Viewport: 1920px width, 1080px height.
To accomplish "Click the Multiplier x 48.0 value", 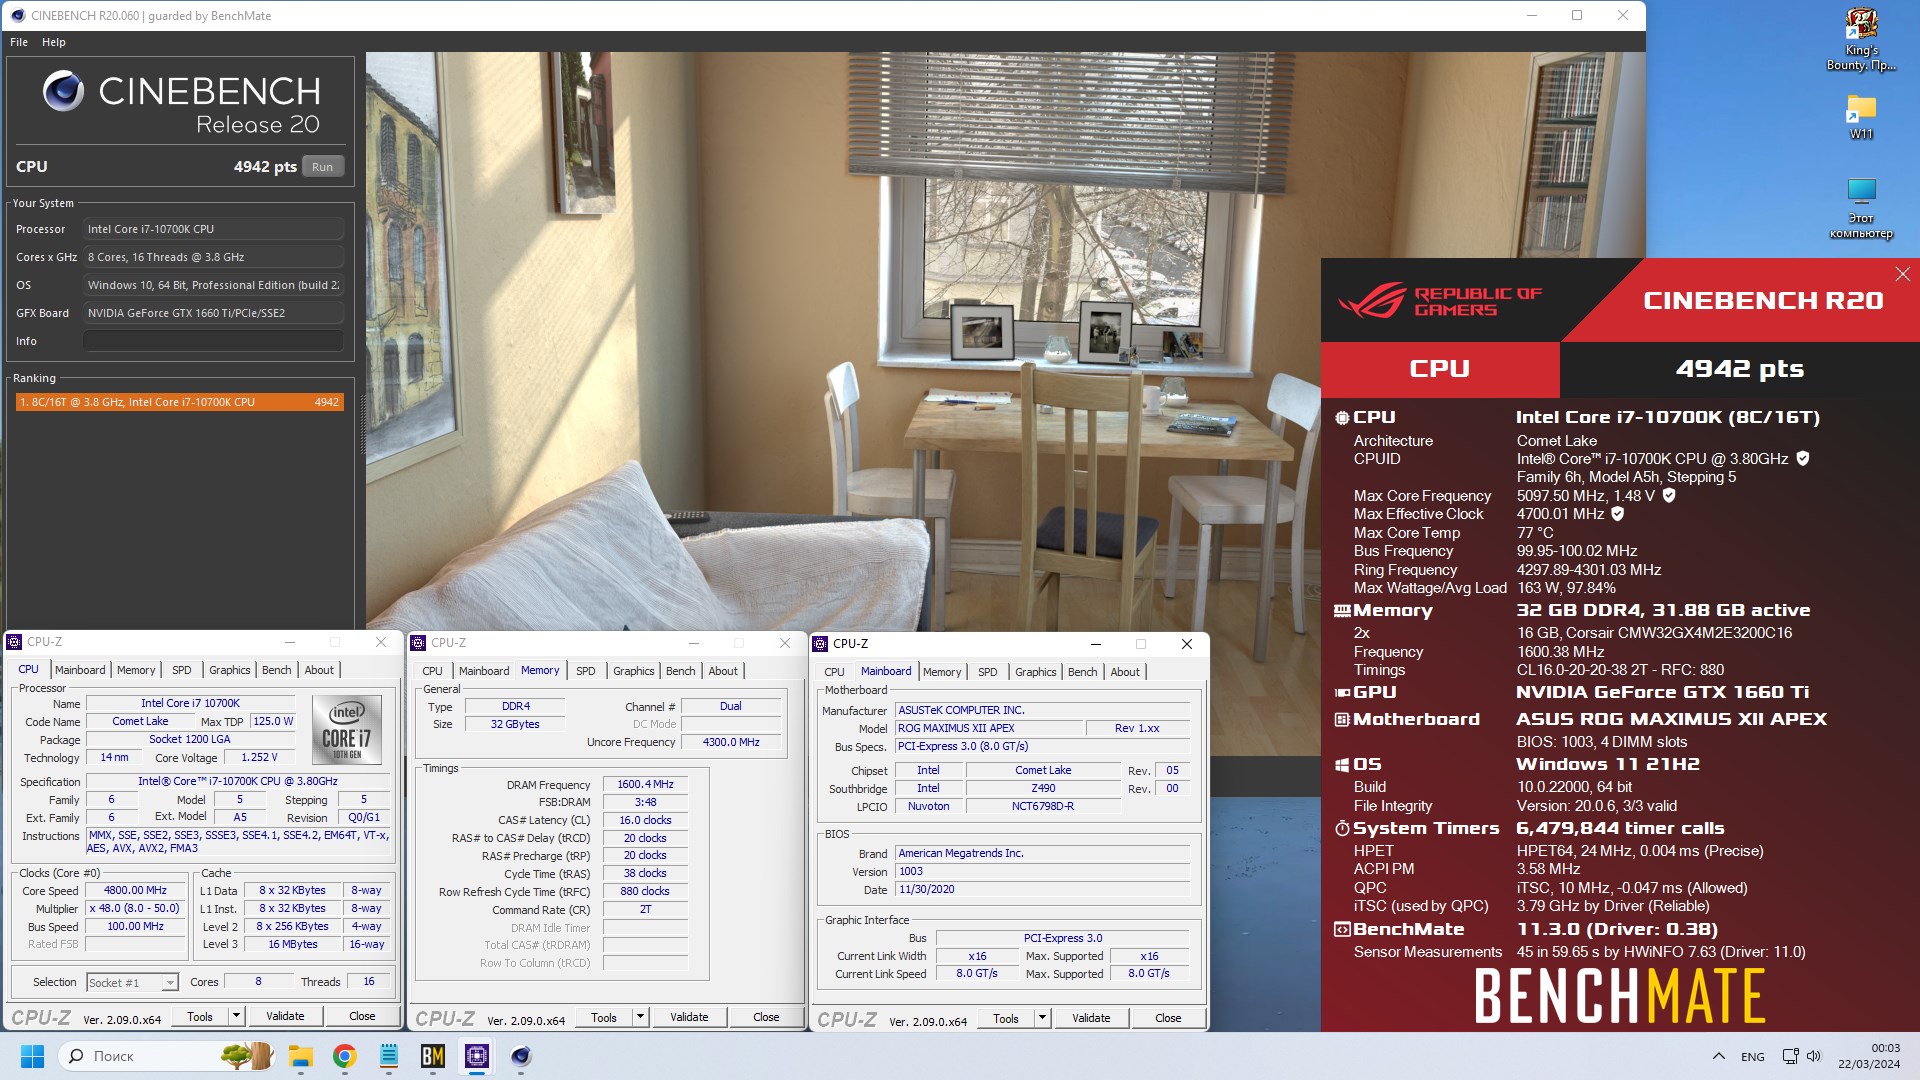I will 136,908.
